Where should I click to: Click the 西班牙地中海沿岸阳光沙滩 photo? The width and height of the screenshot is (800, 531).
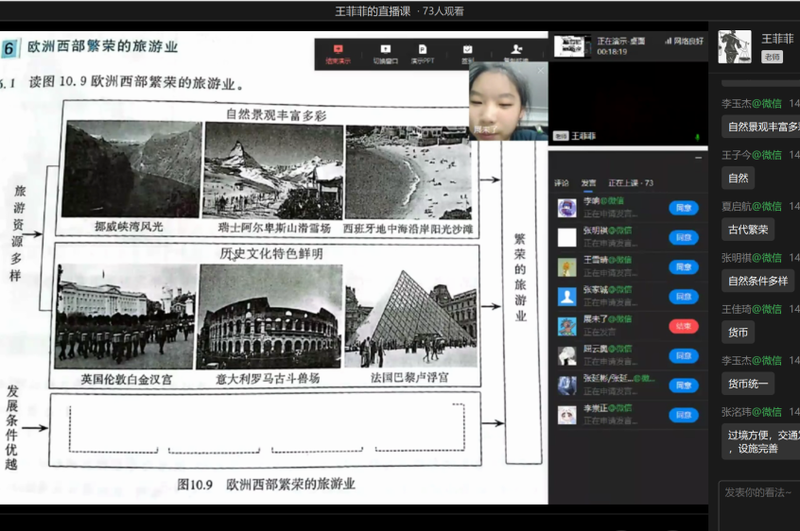pos(409,172)
